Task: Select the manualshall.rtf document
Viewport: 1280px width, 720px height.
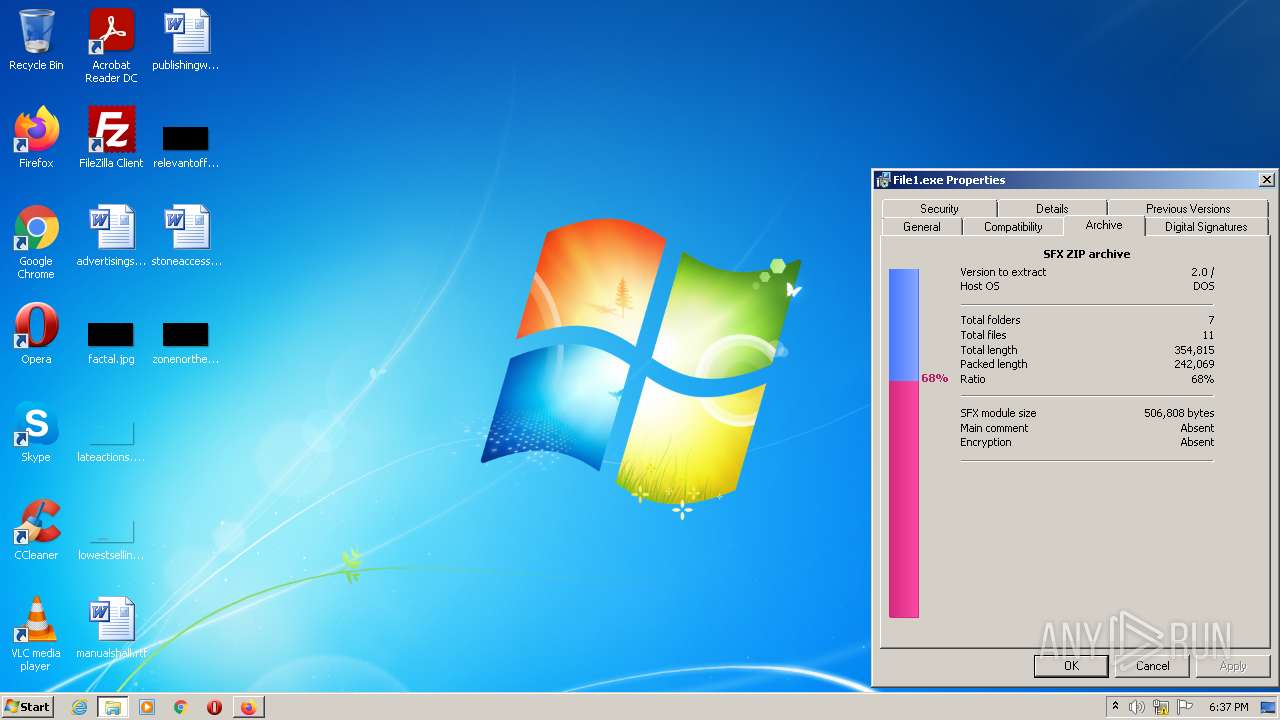Action: (111, 628)
